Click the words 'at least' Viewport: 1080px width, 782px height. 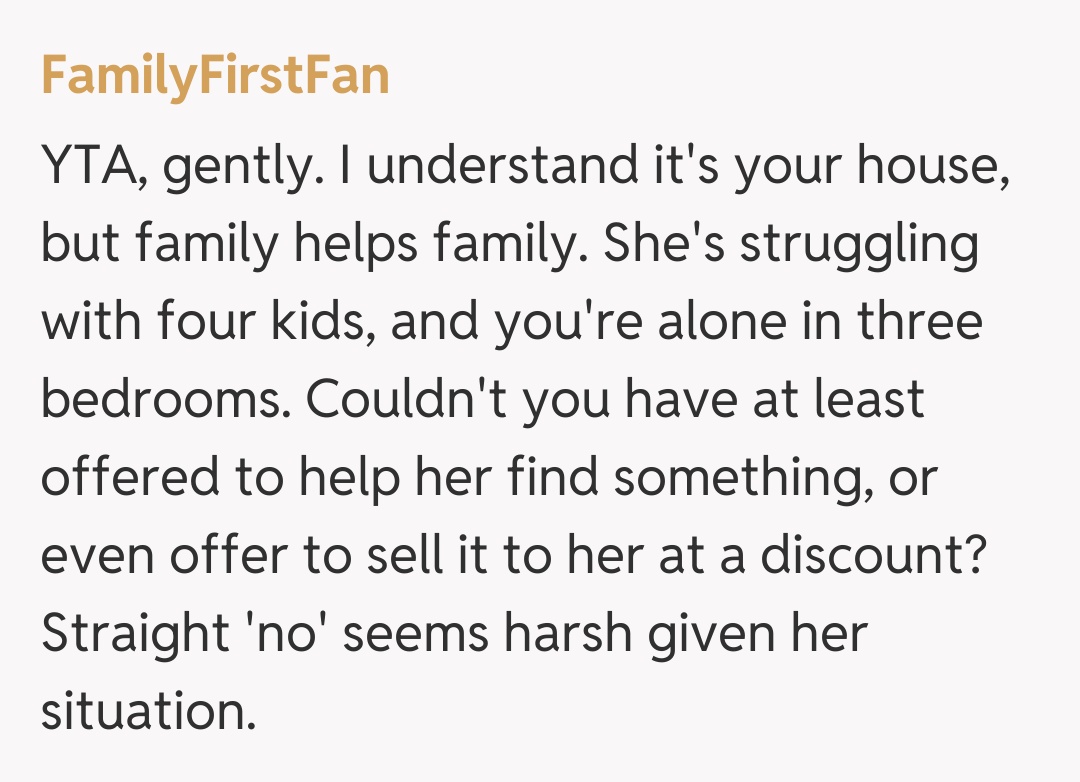(x=848, y=401)
